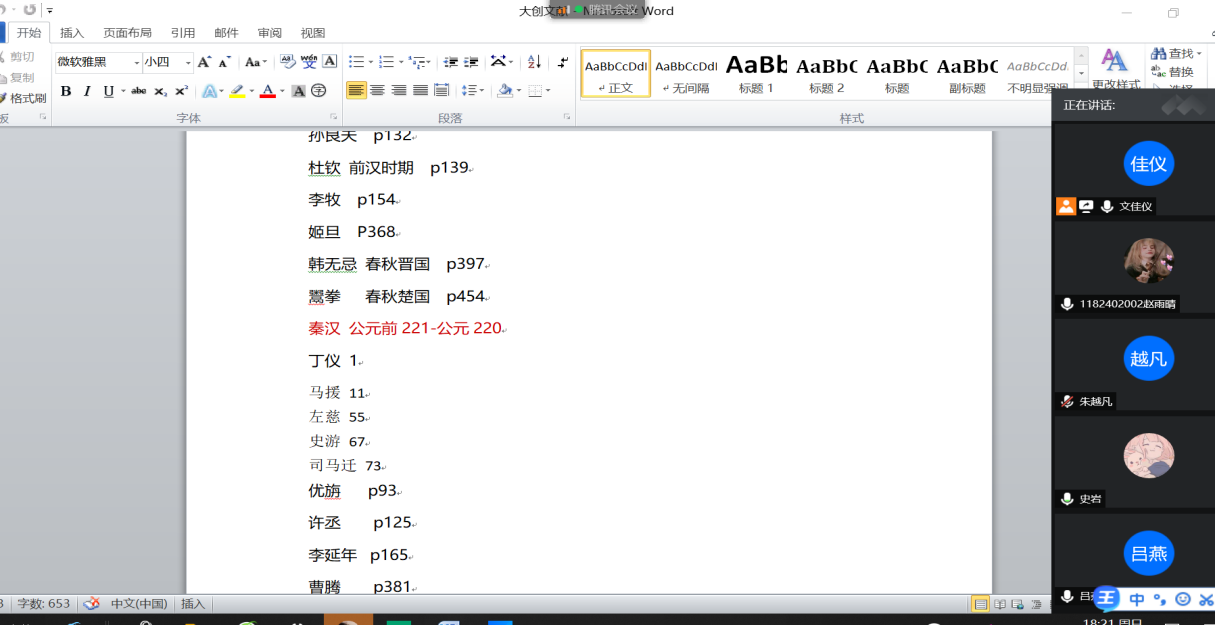The width and height of the screenshot is (1215, 625).
Task: Click the grow font size icon
Action: [204, 62]
